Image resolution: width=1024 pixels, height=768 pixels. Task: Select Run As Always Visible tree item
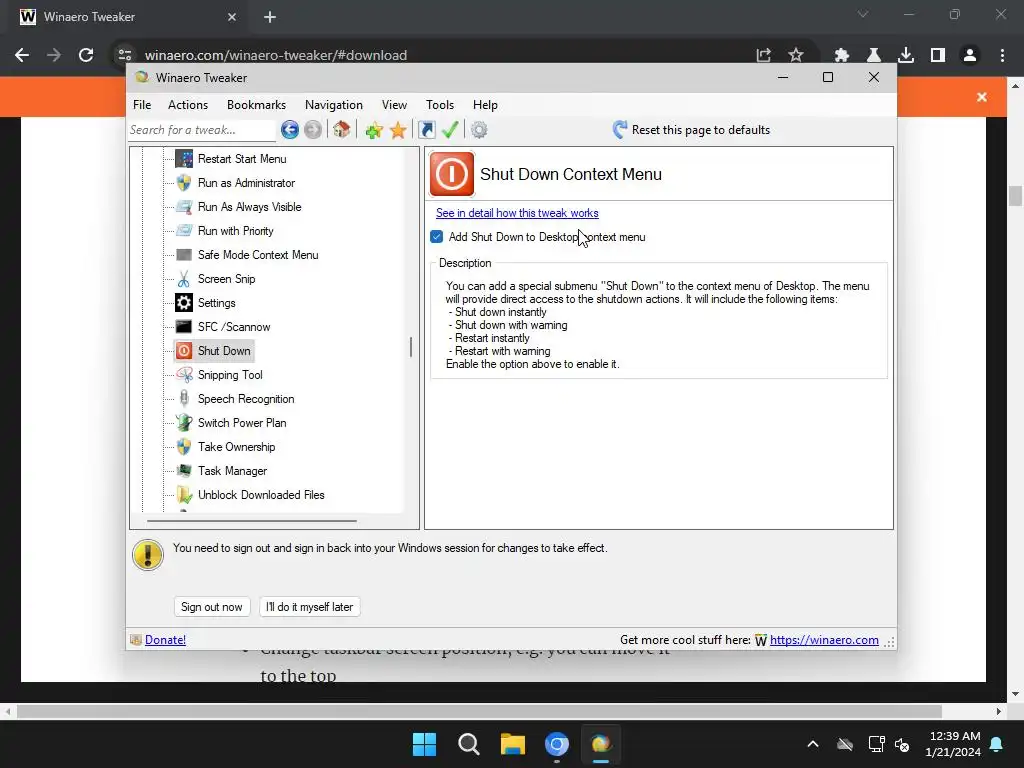tap(249, 207)
